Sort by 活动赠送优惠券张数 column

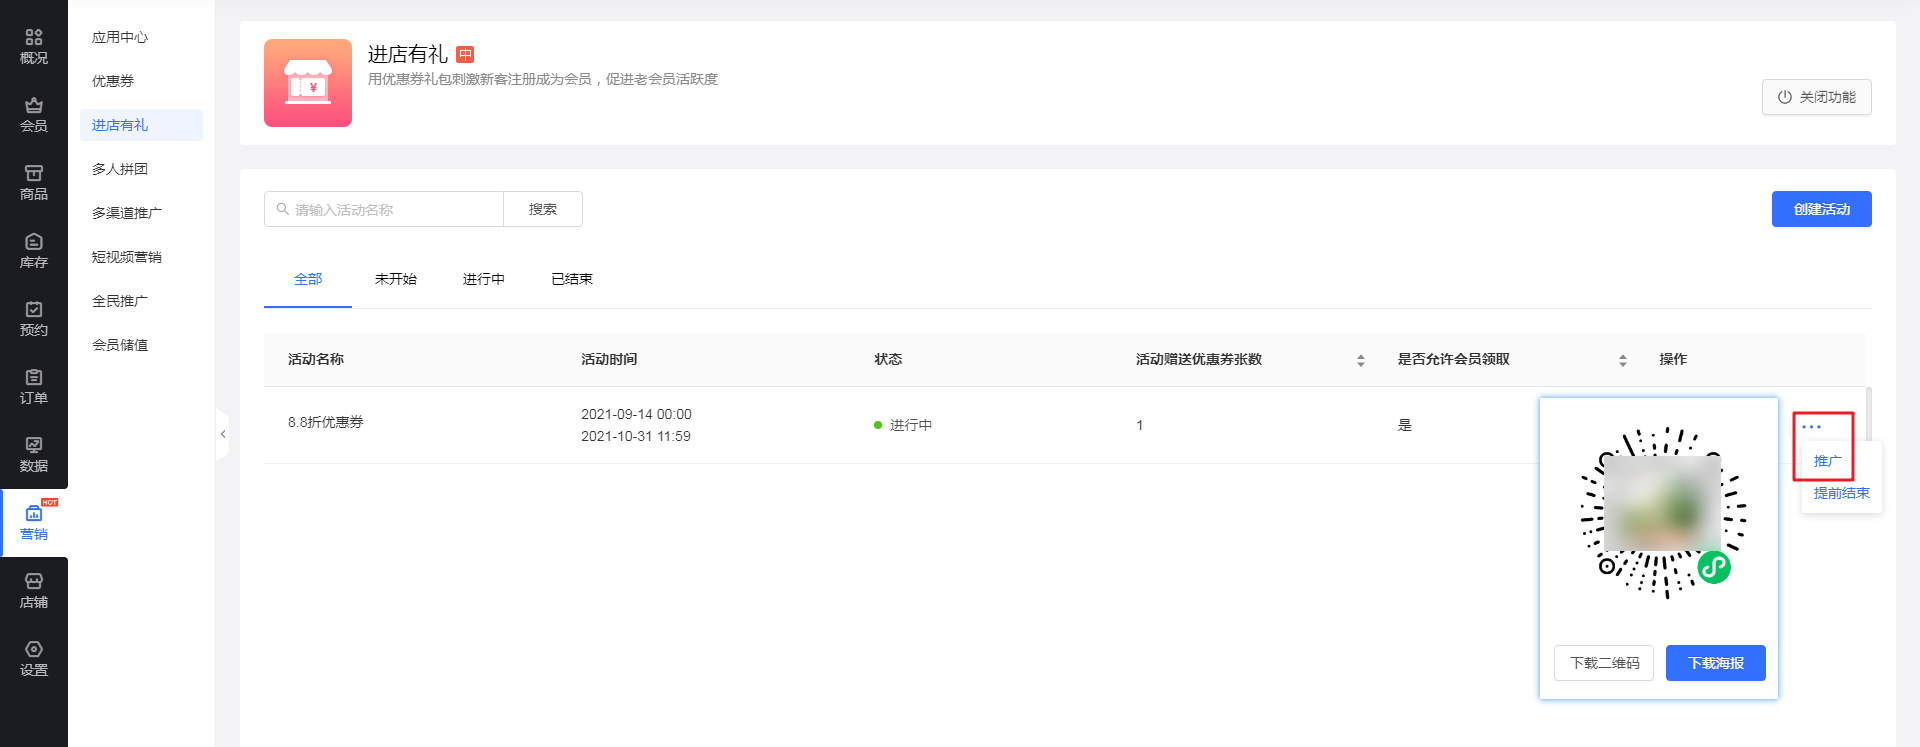pyautogui.click(x=1361, y=360)
